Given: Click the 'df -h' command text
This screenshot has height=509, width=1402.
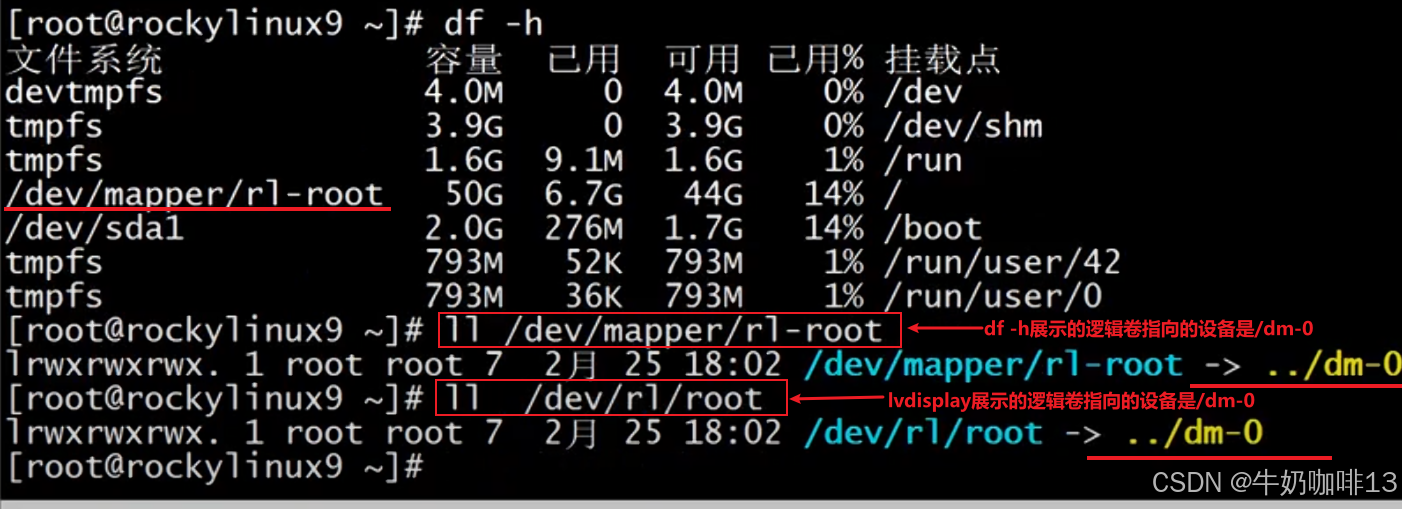Looking at the screenshot, I should point(493,24).
